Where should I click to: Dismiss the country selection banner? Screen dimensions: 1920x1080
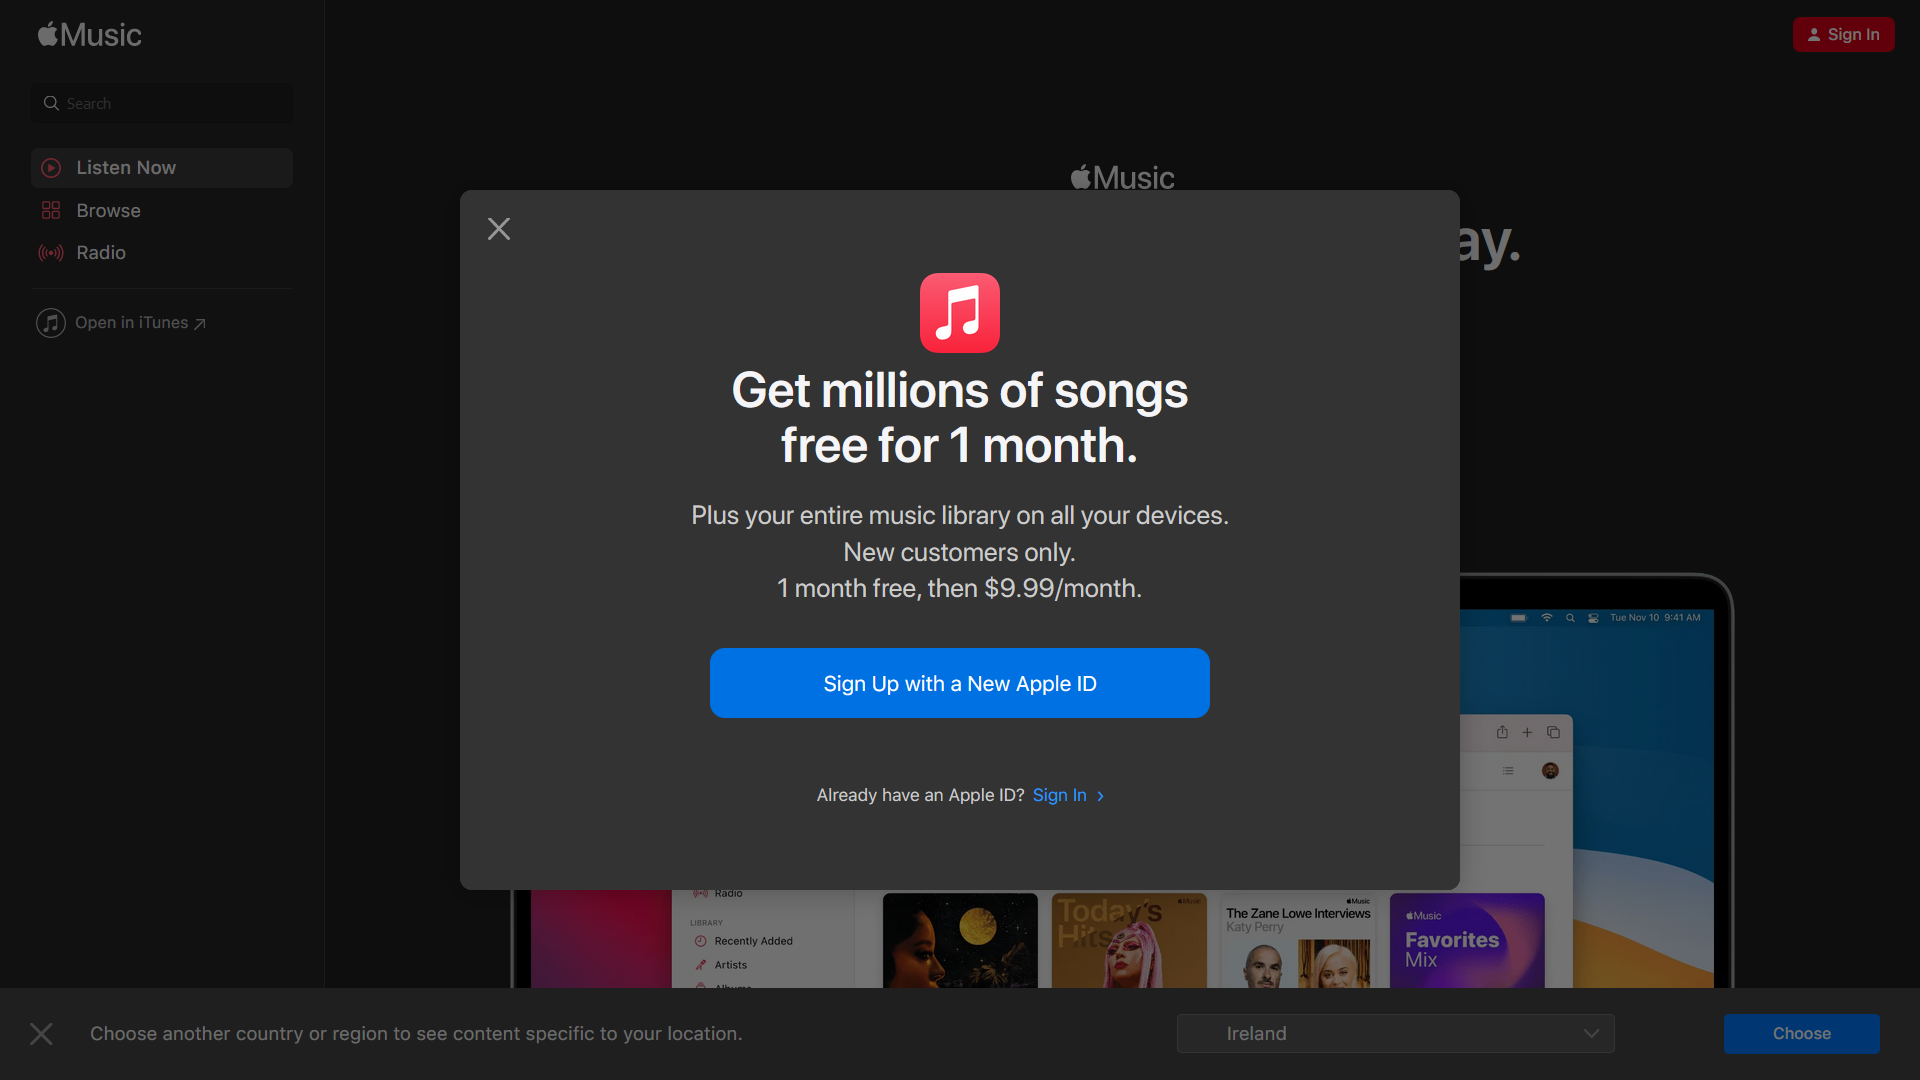(41, 1034)
